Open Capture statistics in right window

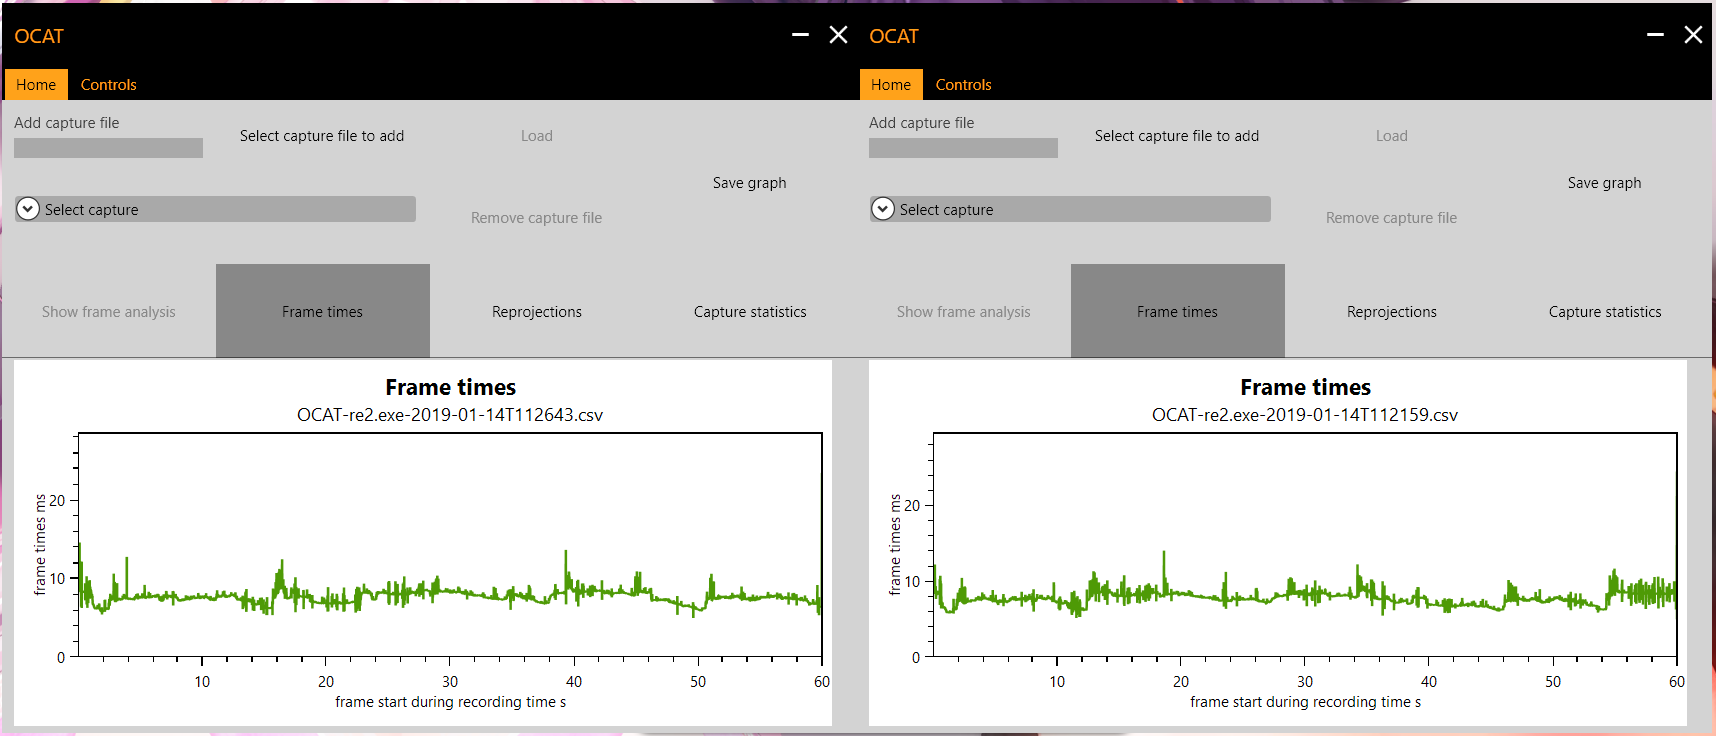[1605, 312]
